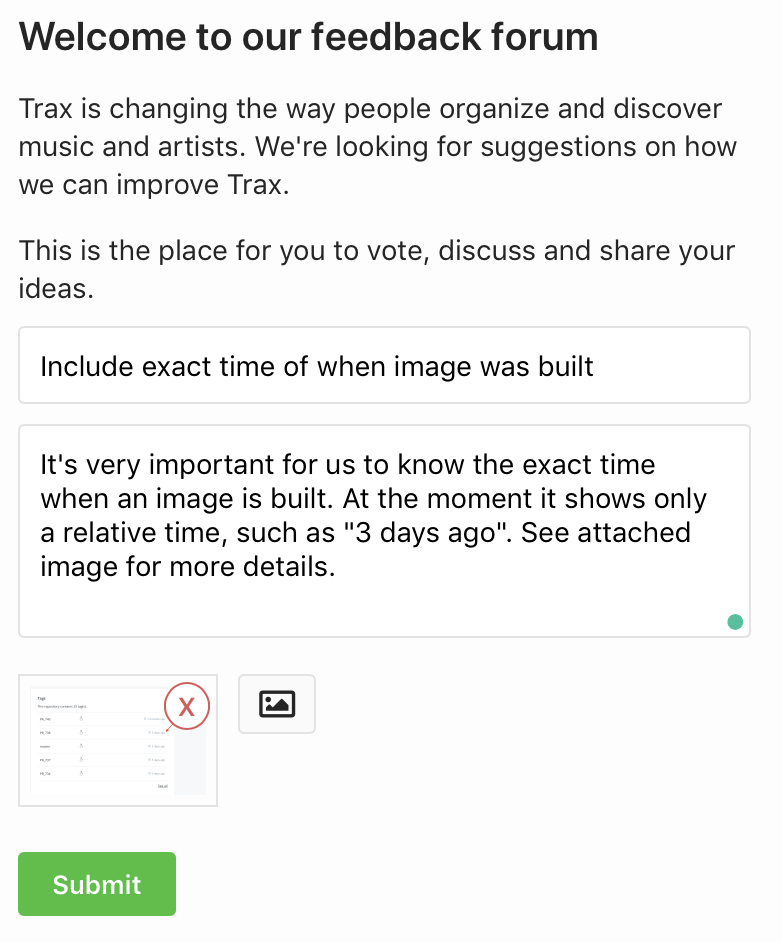Focus the idea description text area
Screen dimensions: 782x942
384,531
